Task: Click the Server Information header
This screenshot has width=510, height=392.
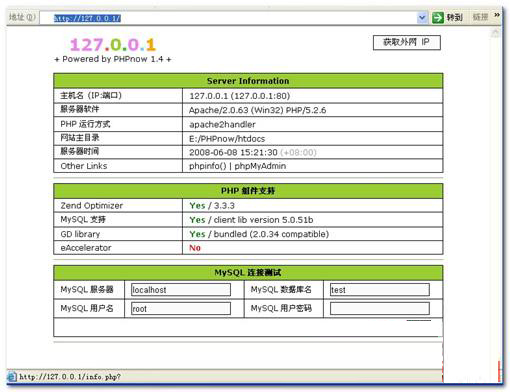Action: pos(248,81)
